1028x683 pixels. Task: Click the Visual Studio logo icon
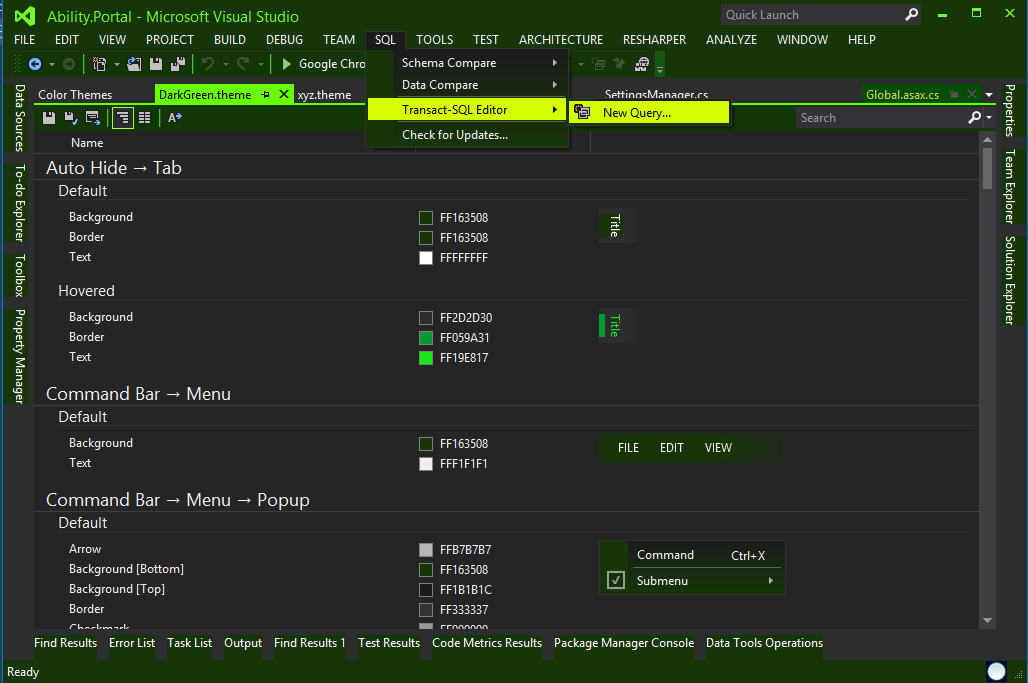point(25,16)
